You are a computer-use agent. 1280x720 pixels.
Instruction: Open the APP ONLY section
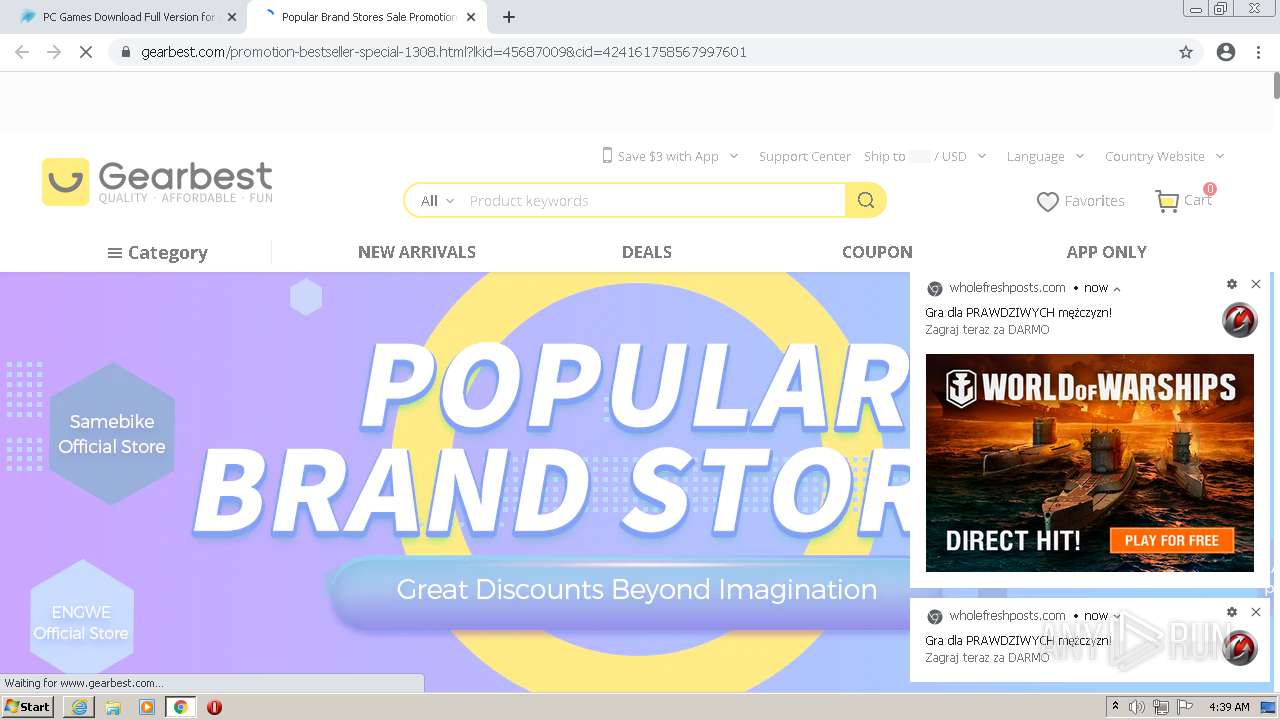coord(1107,252)
